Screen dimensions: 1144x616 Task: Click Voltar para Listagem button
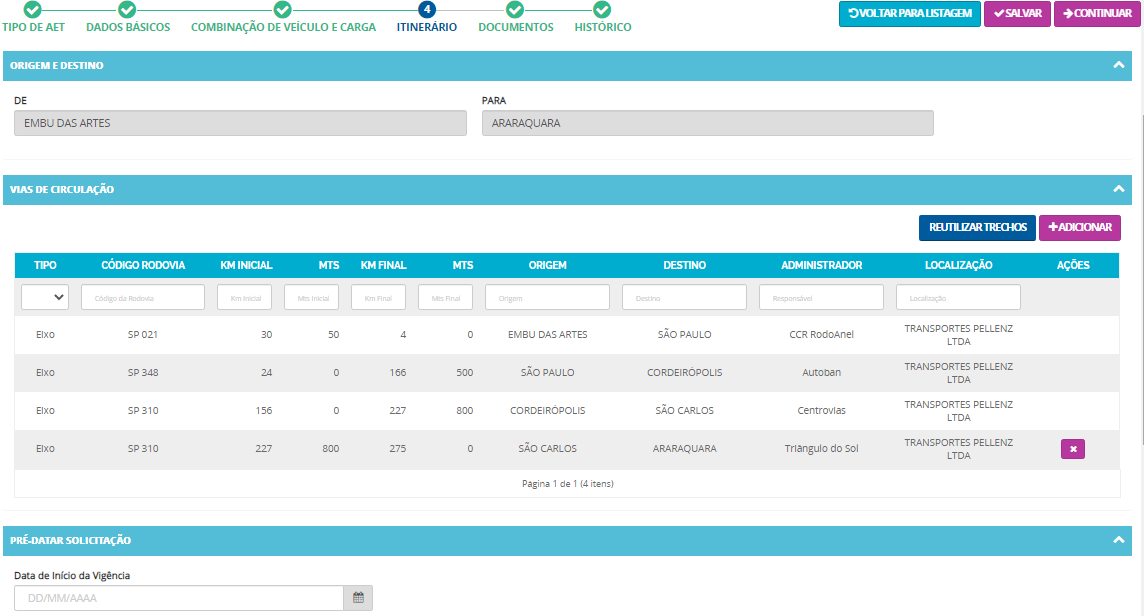point(909,14)
